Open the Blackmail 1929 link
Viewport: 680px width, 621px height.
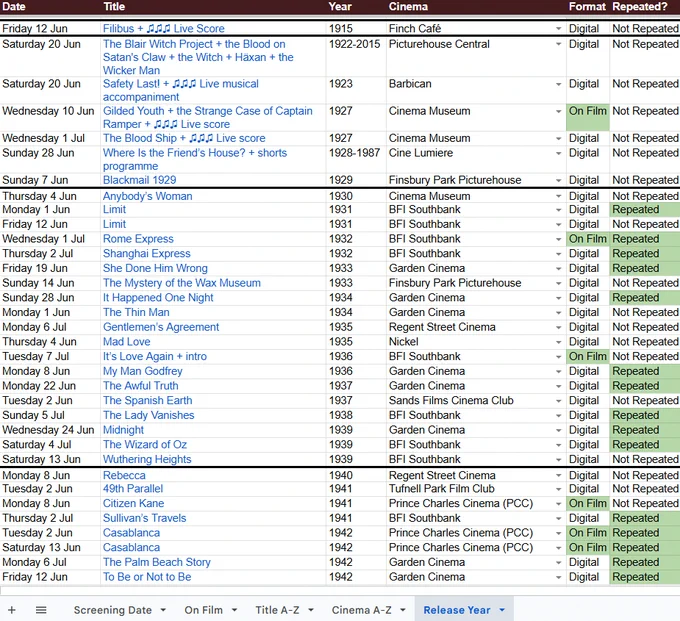coord(139,180)
